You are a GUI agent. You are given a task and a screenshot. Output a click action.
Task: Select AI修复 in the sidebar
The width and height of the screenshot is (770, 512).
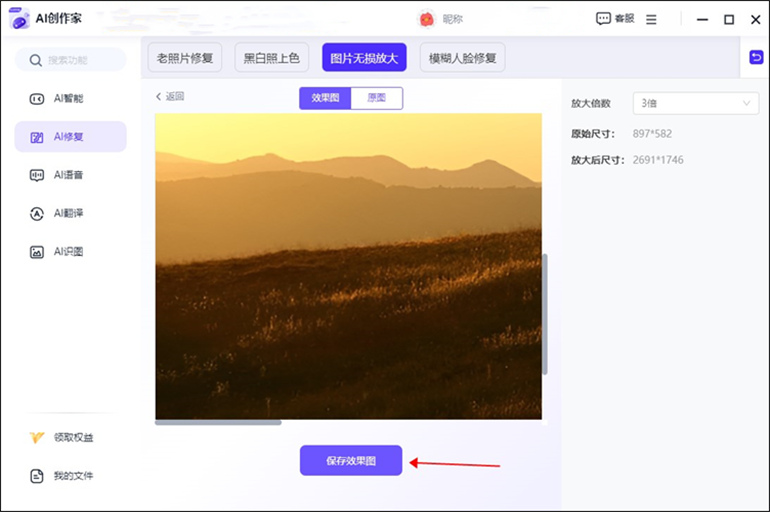(x=71, y=136)
